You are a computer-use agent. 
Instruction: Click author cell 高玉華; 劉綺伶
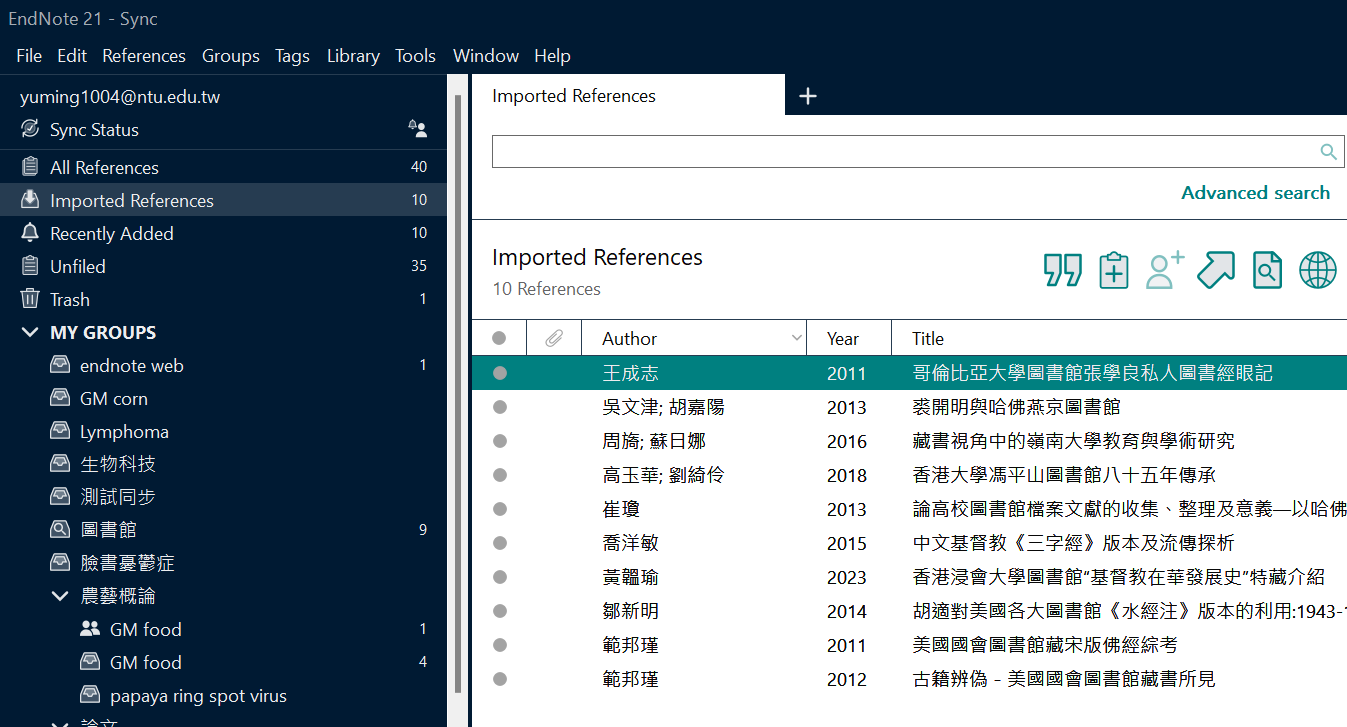(x=663, y=475)
